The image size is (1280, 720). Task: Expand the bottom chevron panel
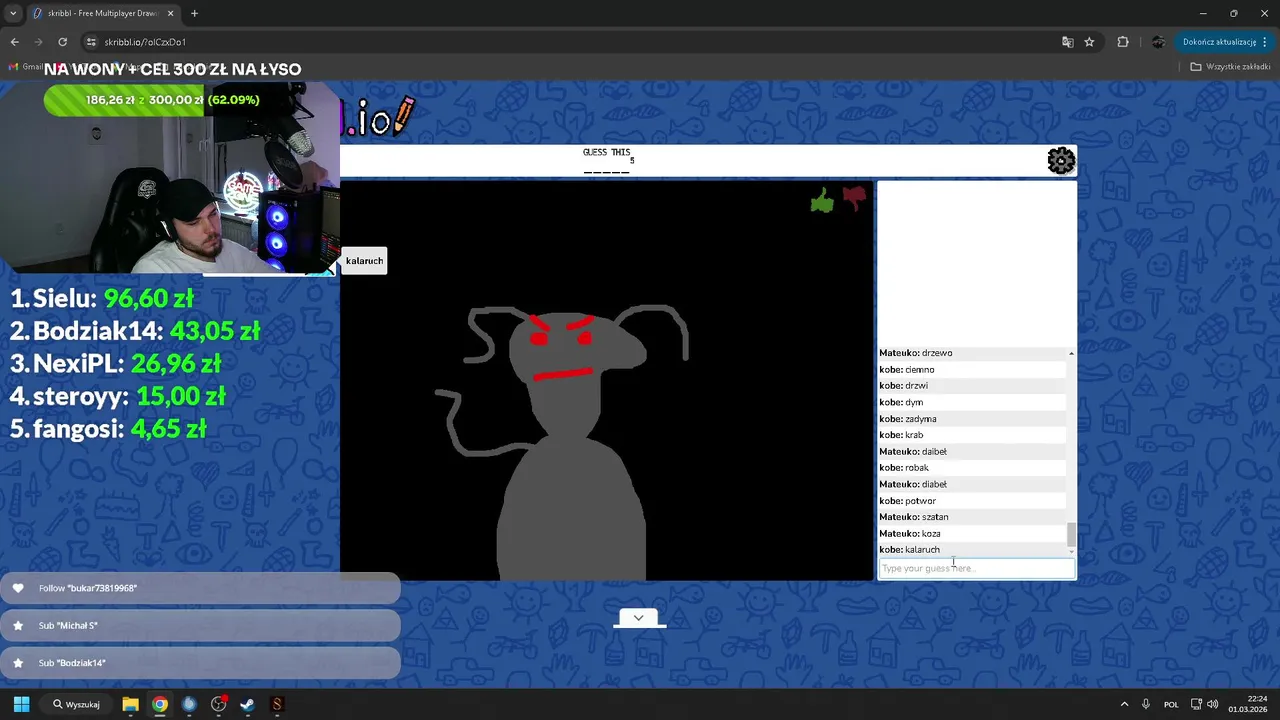[x=638, y=618]
